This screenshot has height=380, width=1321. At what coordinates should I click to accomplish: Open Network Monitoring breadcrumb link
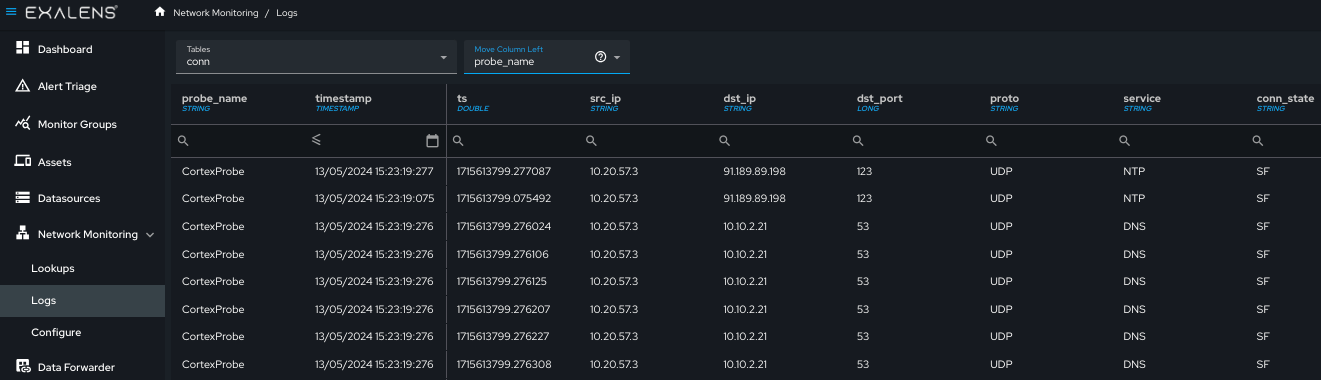point(215,13)
